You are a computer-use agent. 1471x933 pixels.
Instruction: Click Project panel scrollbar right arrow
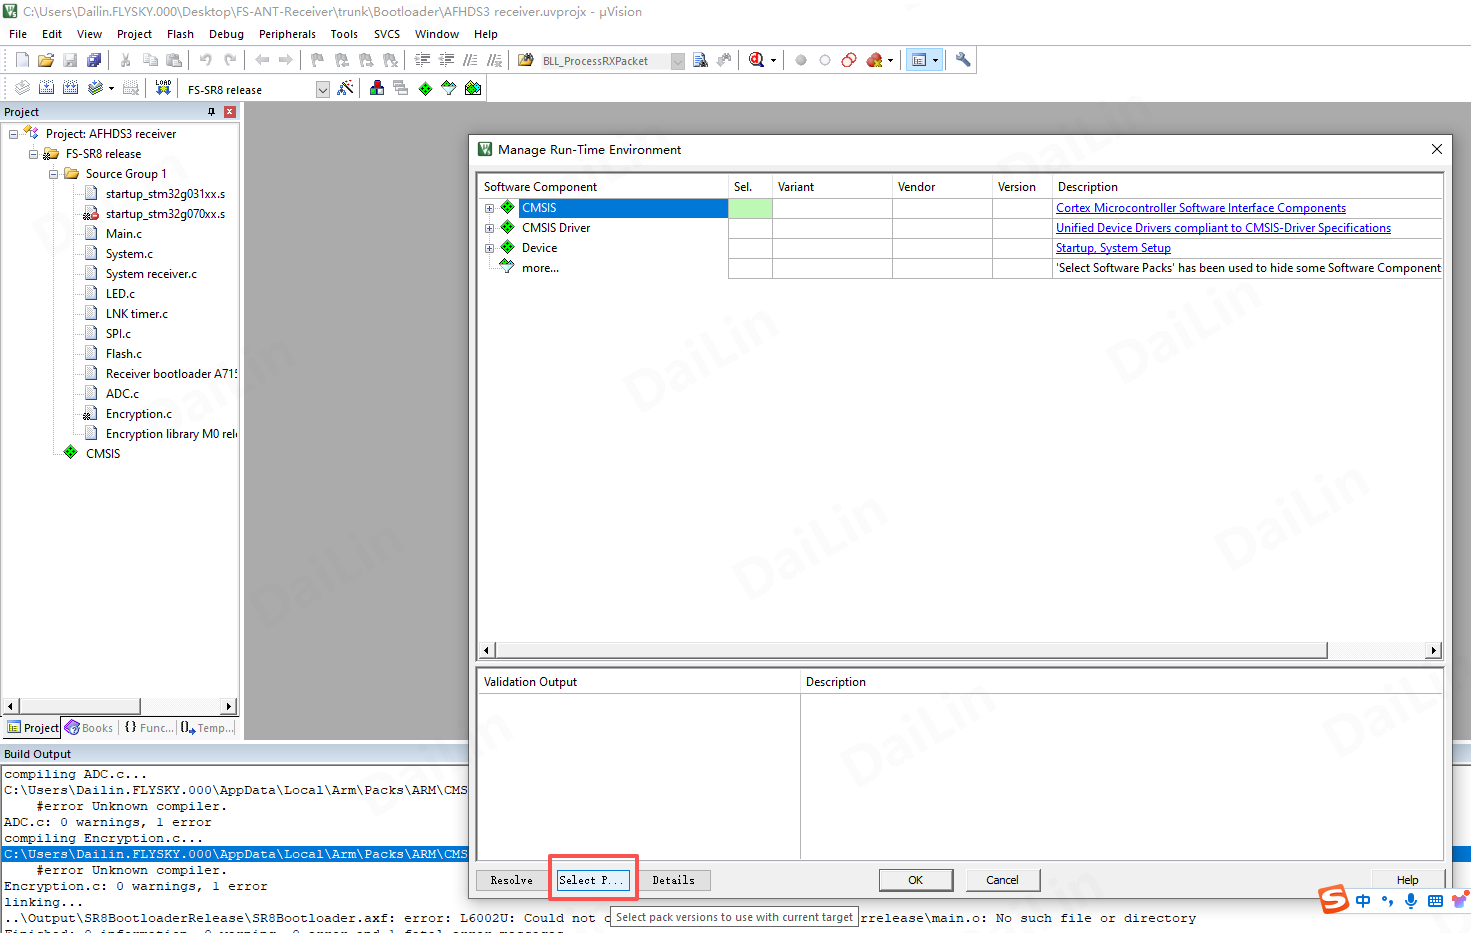click(x=229, y=706)
